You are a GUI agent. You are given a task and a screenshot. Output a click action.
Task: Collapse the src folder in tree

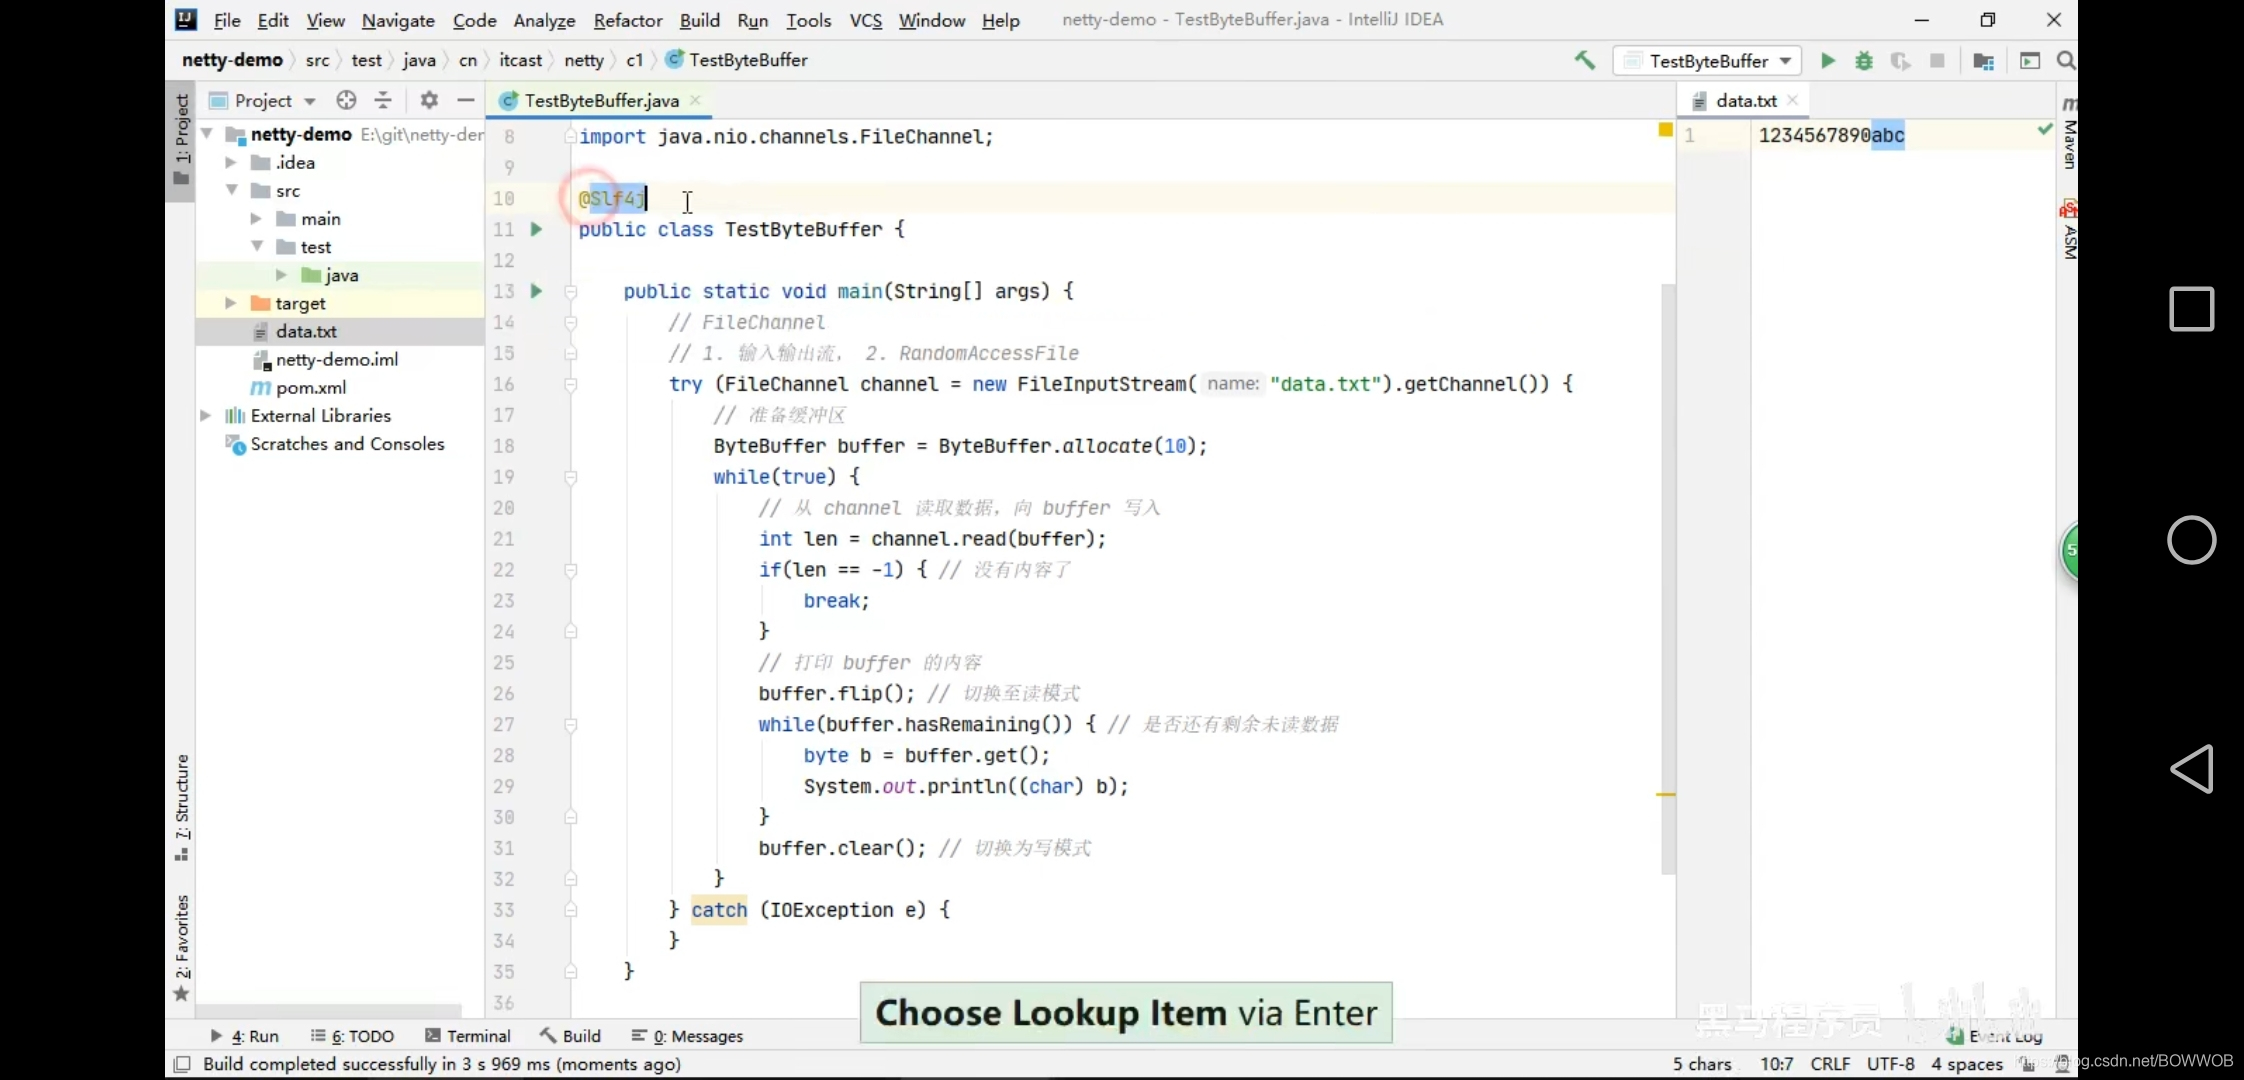(232, 190)
